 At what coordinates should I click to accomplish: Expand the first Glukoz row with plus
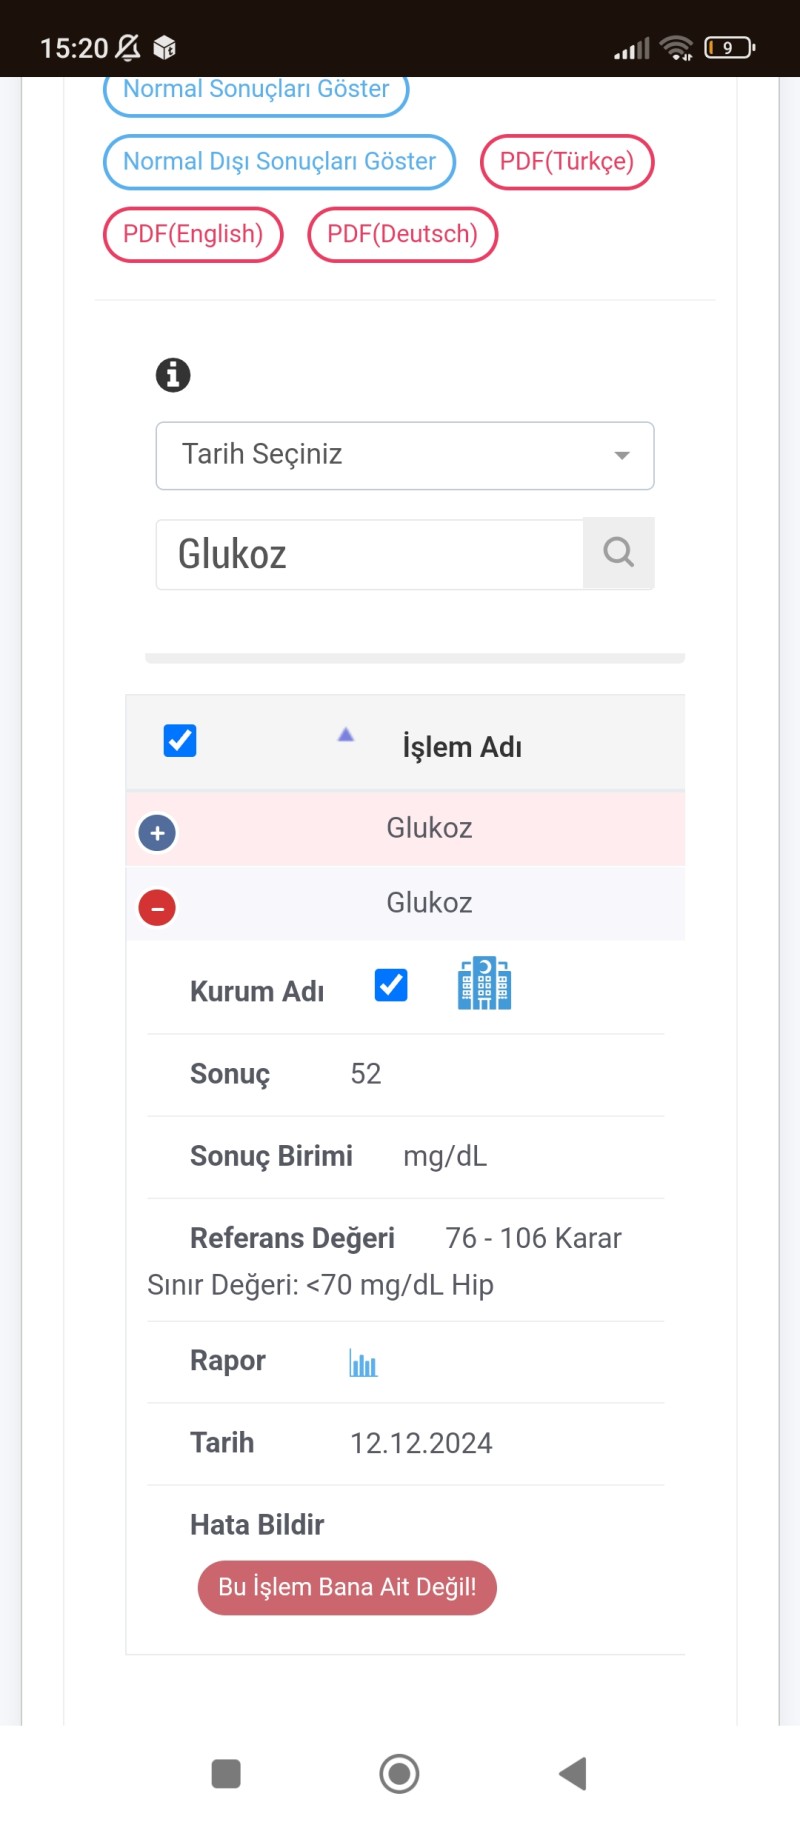[x=157, y=833]
